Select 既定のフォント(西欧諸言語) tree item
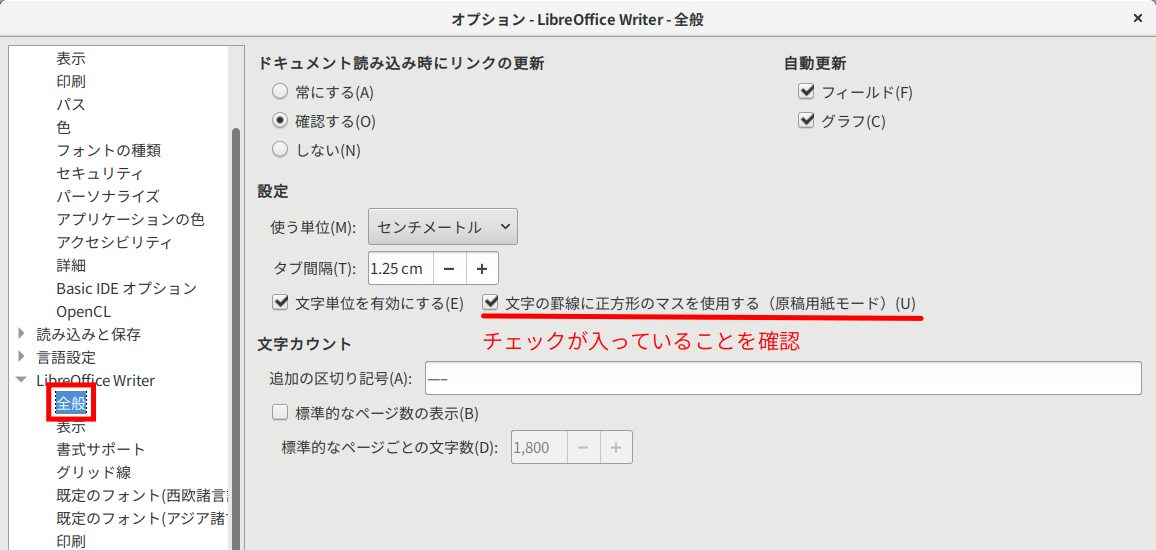The image size is (1156, 550). pos(142,495)
